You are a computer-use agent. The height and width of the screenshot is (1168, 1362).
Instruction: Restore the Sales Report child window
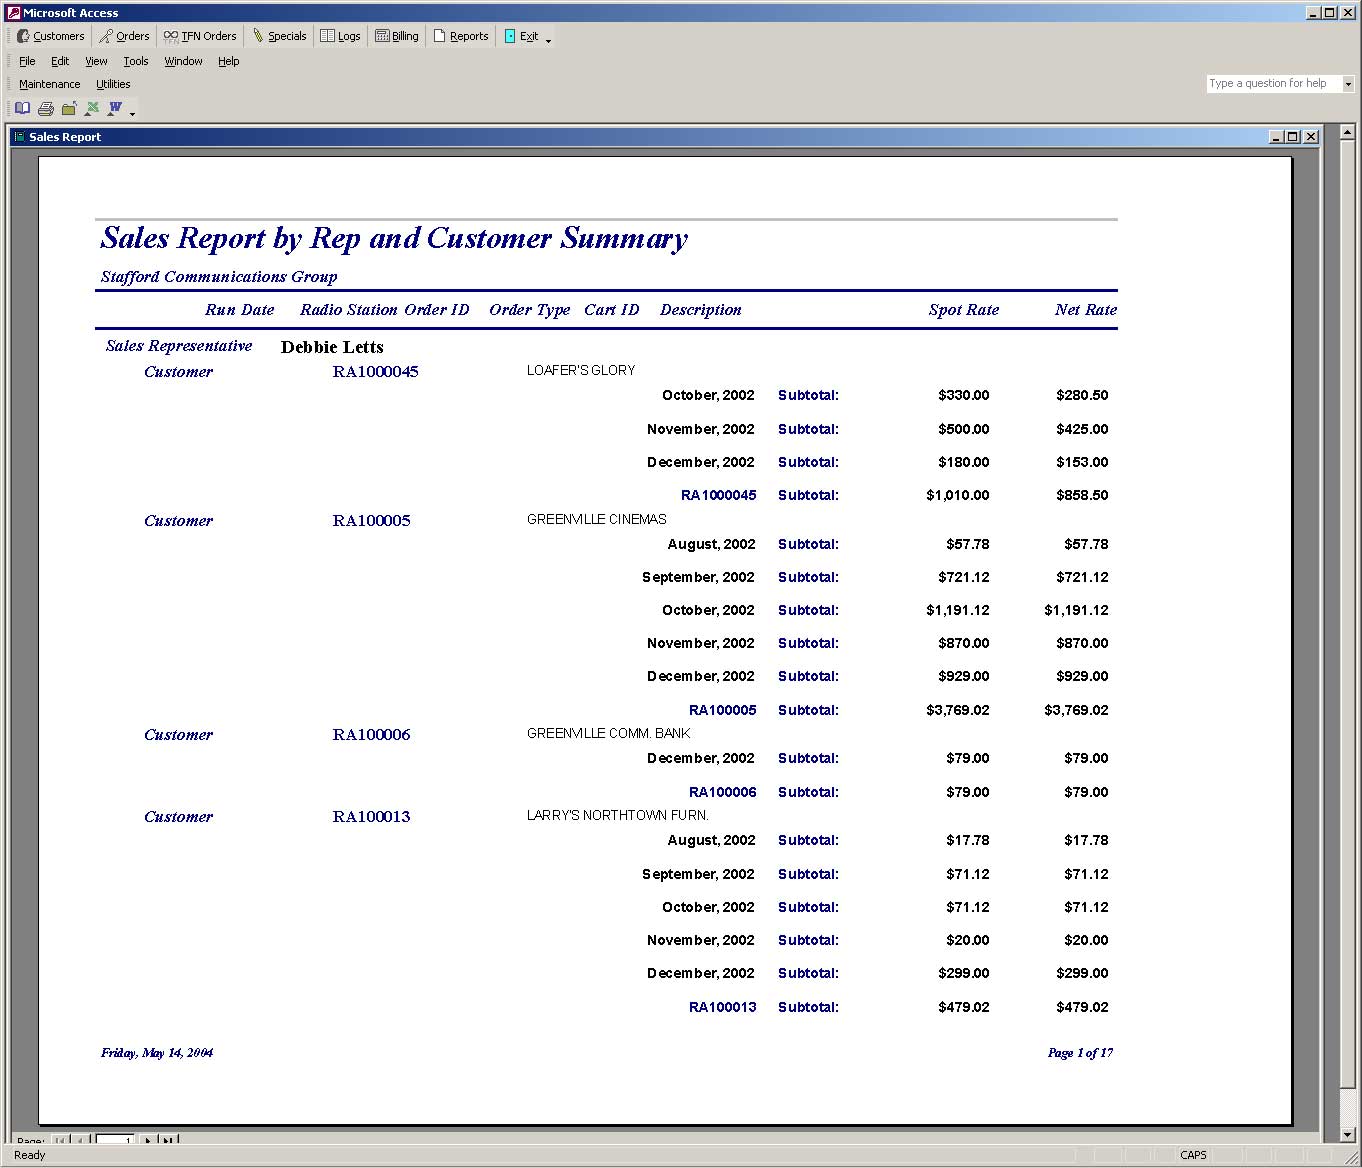pyautogui.click(x=1293, y=137)
